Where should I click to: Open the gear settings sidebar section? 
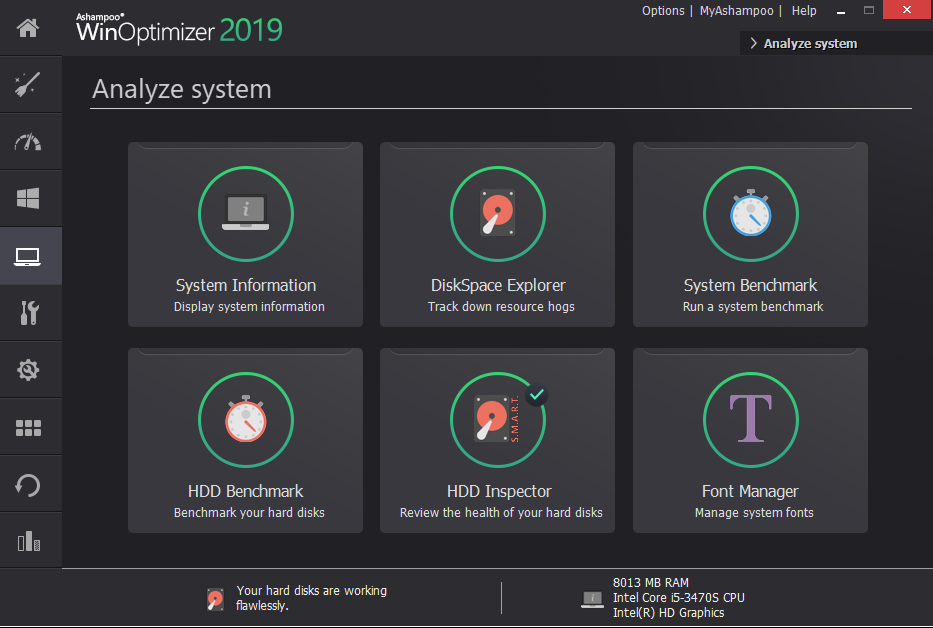click(x=28, y=370)
